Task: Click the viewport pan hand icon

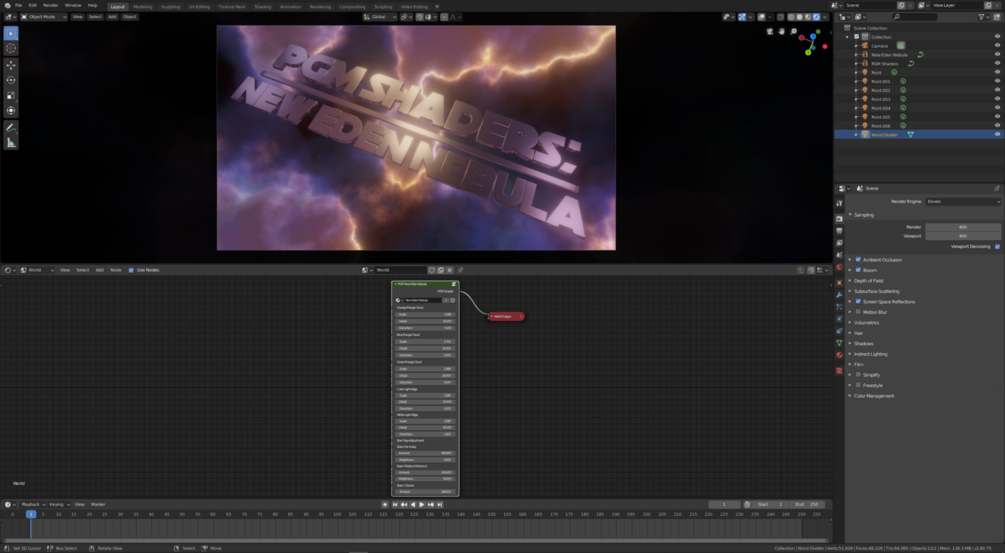Action: pyautogui.click(x=781, y=31)
